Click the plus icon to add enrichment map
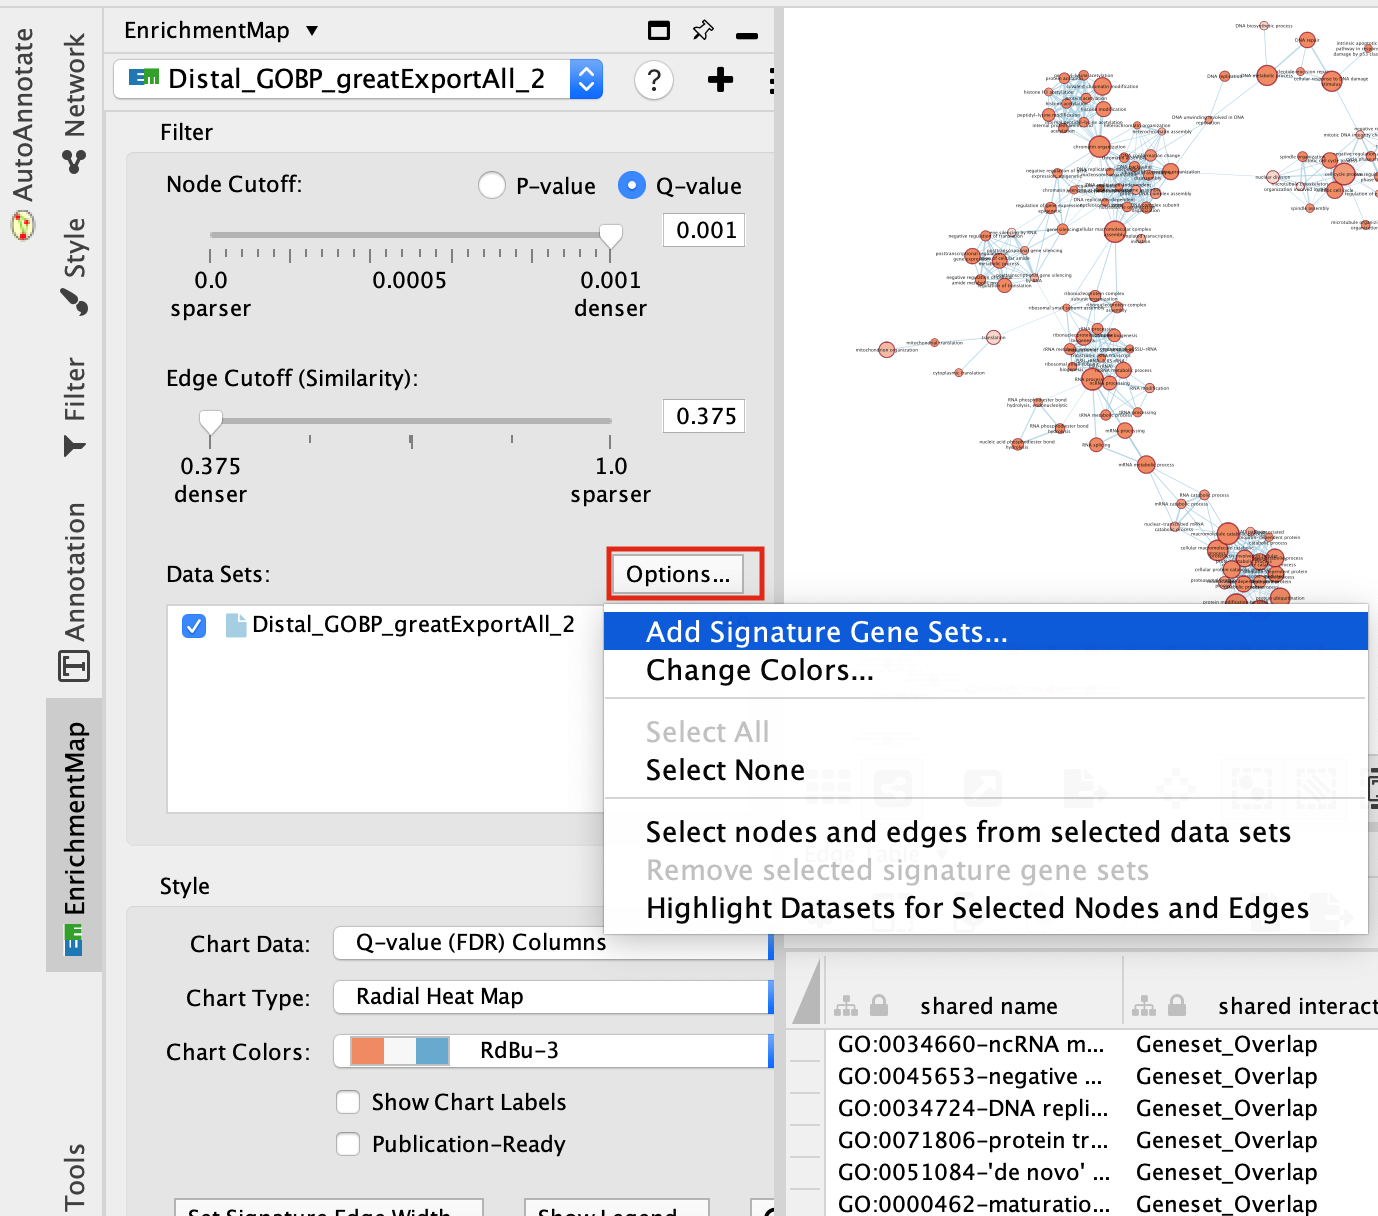The width and height of the screenshot is (1378, 1216). pos(720,80)
